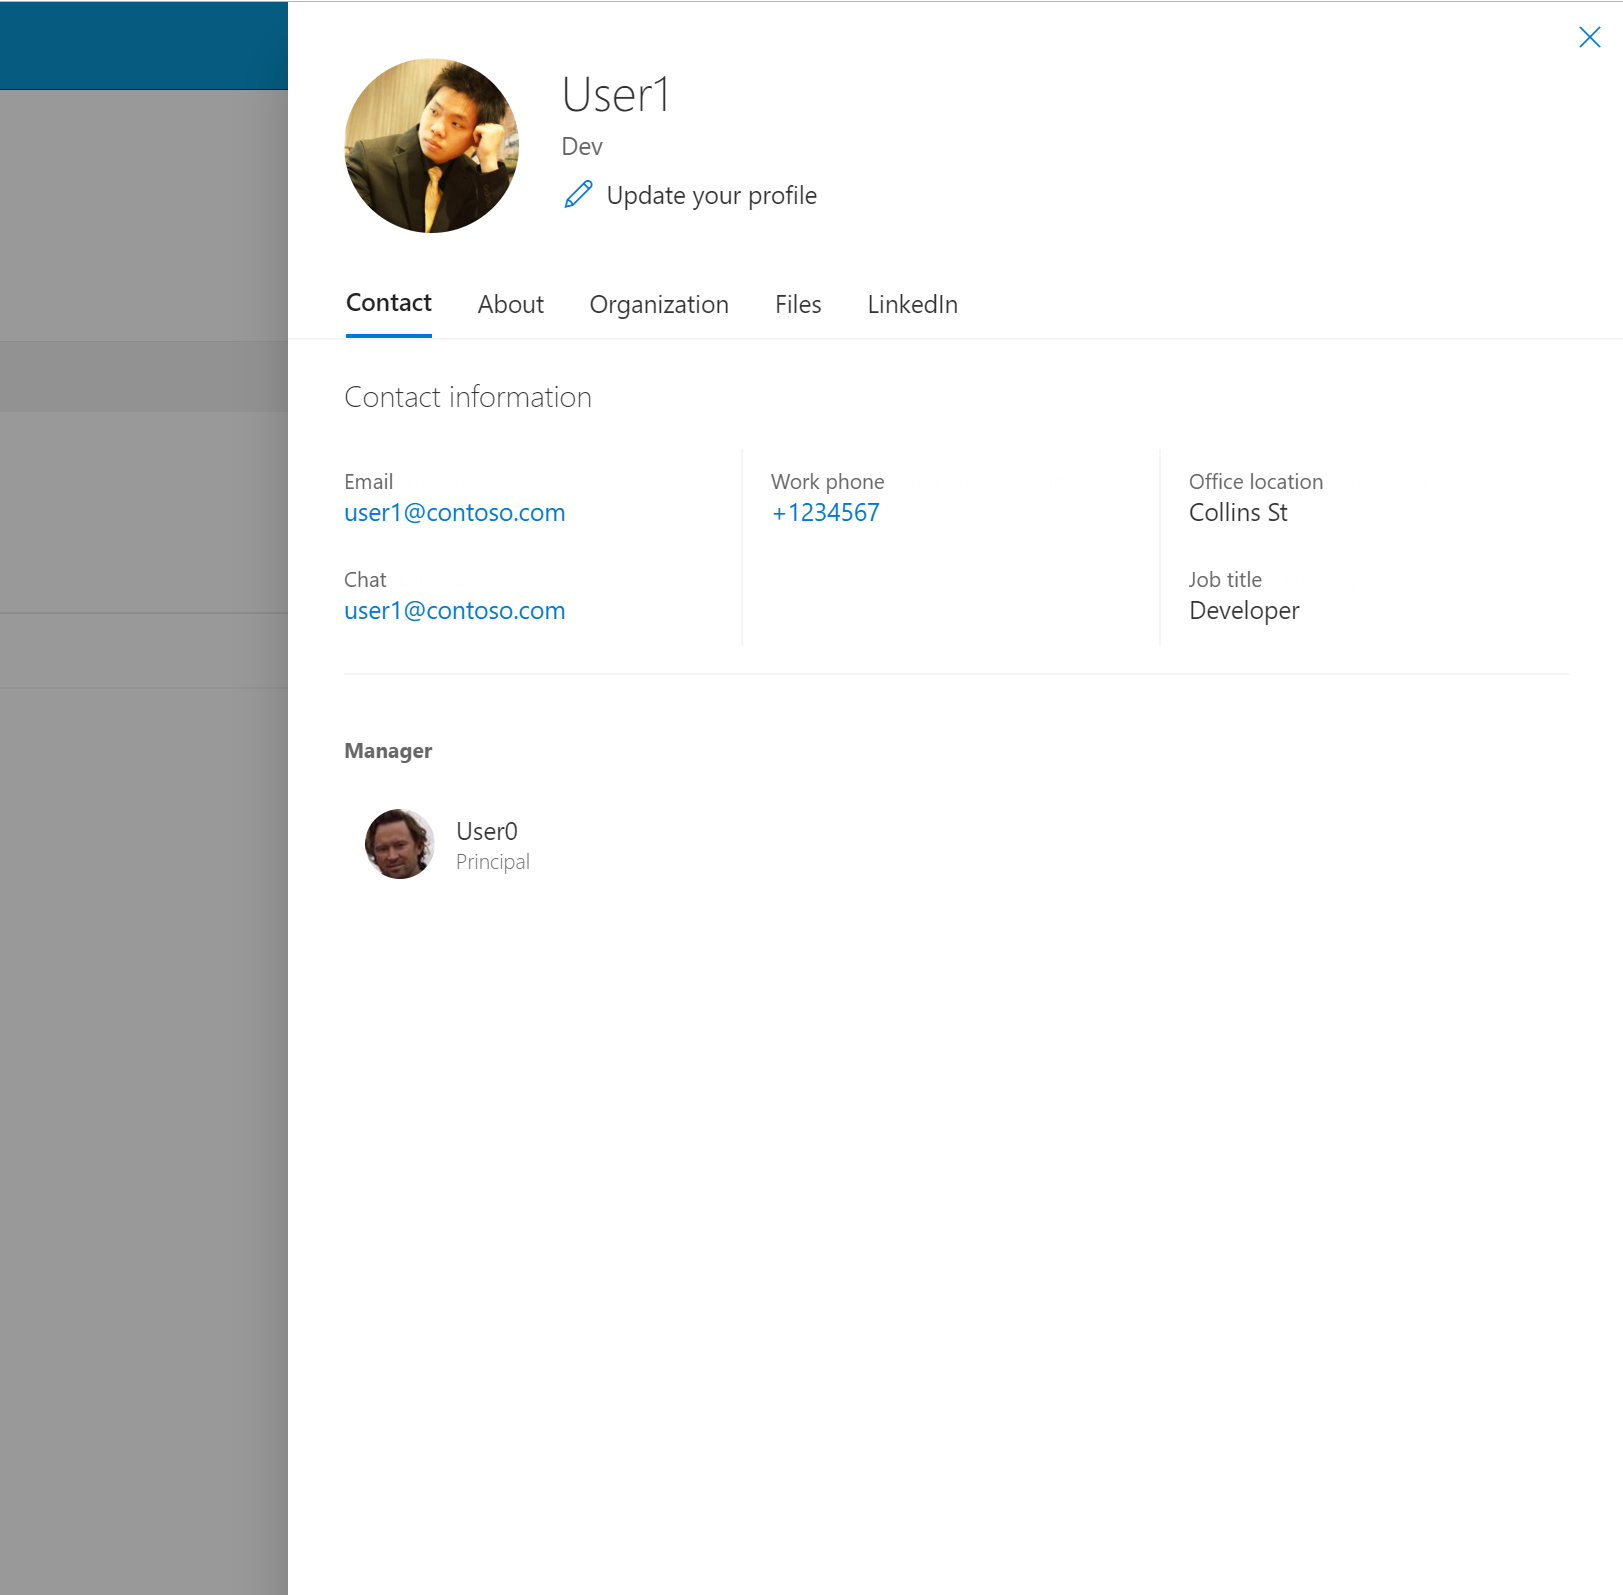1623x1595 pixels.
Task: Go to the Files tab
Action: coord(798,304)
